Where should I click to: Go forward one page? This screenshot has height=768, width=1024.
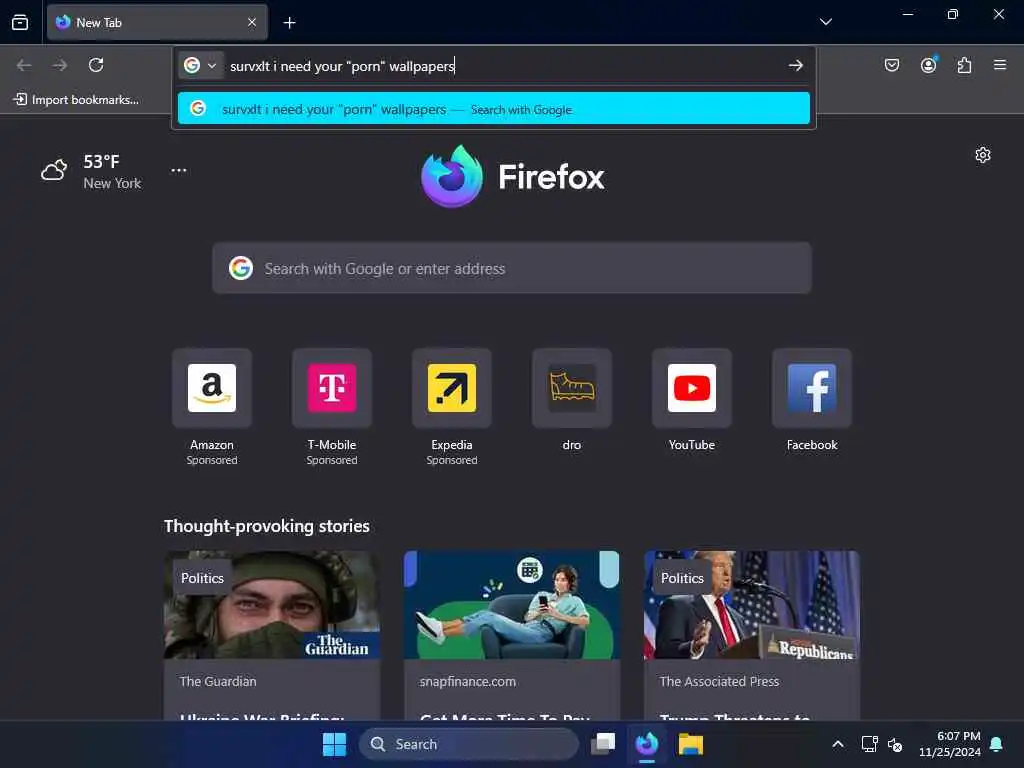pos(60,65)
